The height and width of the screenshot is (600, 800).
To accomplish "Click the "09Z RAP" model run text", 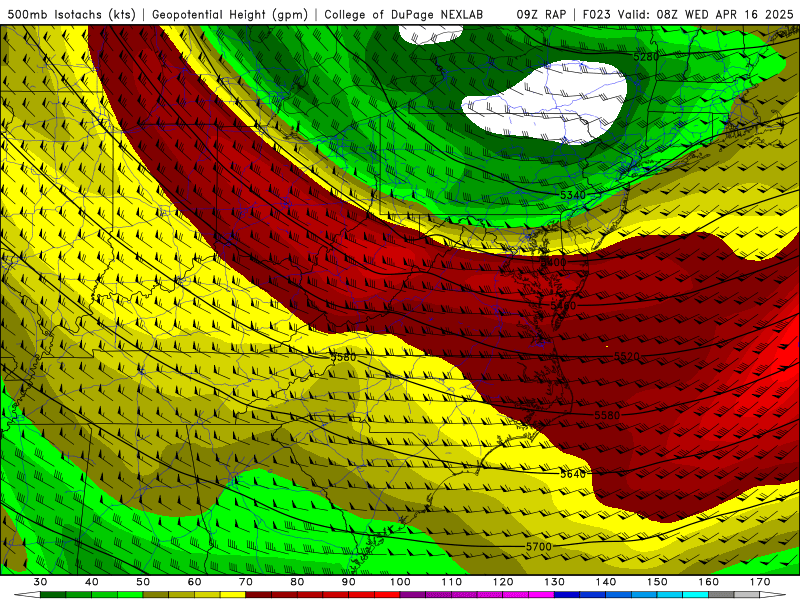I will point(541,14).
